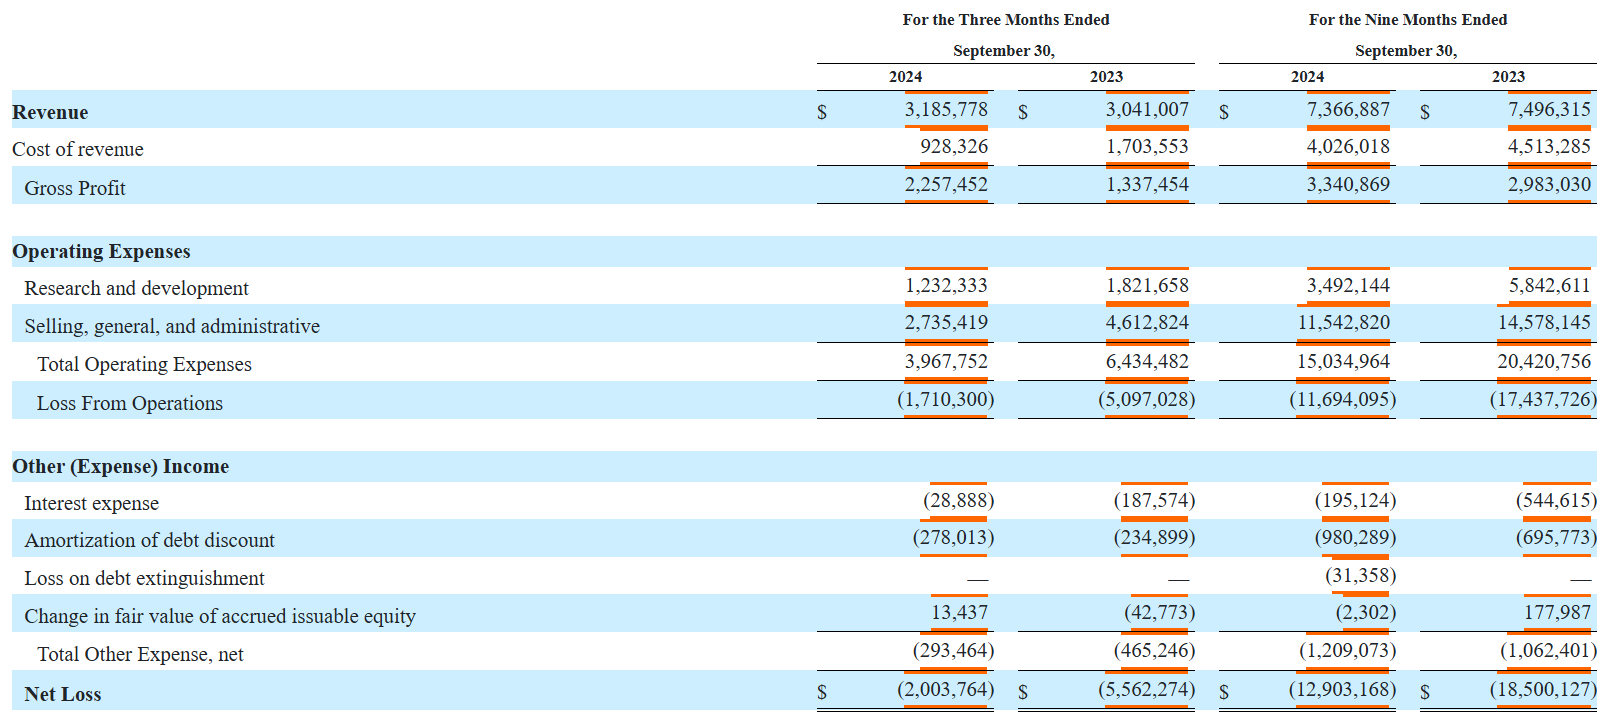
Task: Select the Operating Expenses section heading
Action: pyautogui.click(x=101, y=252)
